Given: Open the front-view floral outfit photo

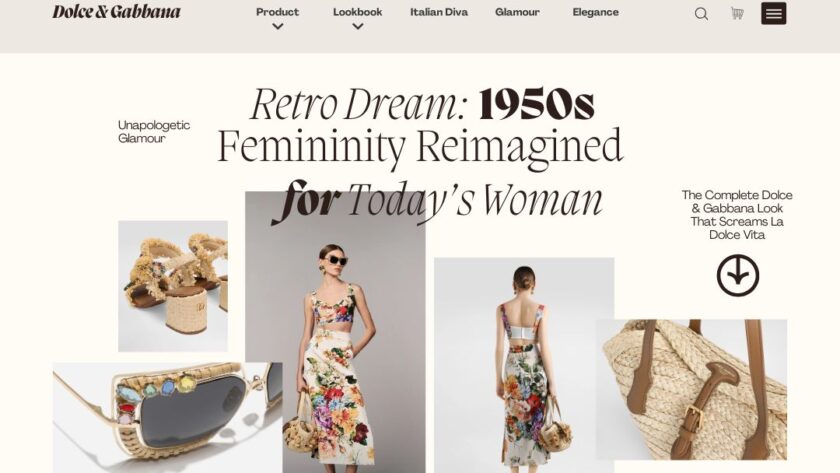Looking at the screenshot, I should click(x=335, y=332).
